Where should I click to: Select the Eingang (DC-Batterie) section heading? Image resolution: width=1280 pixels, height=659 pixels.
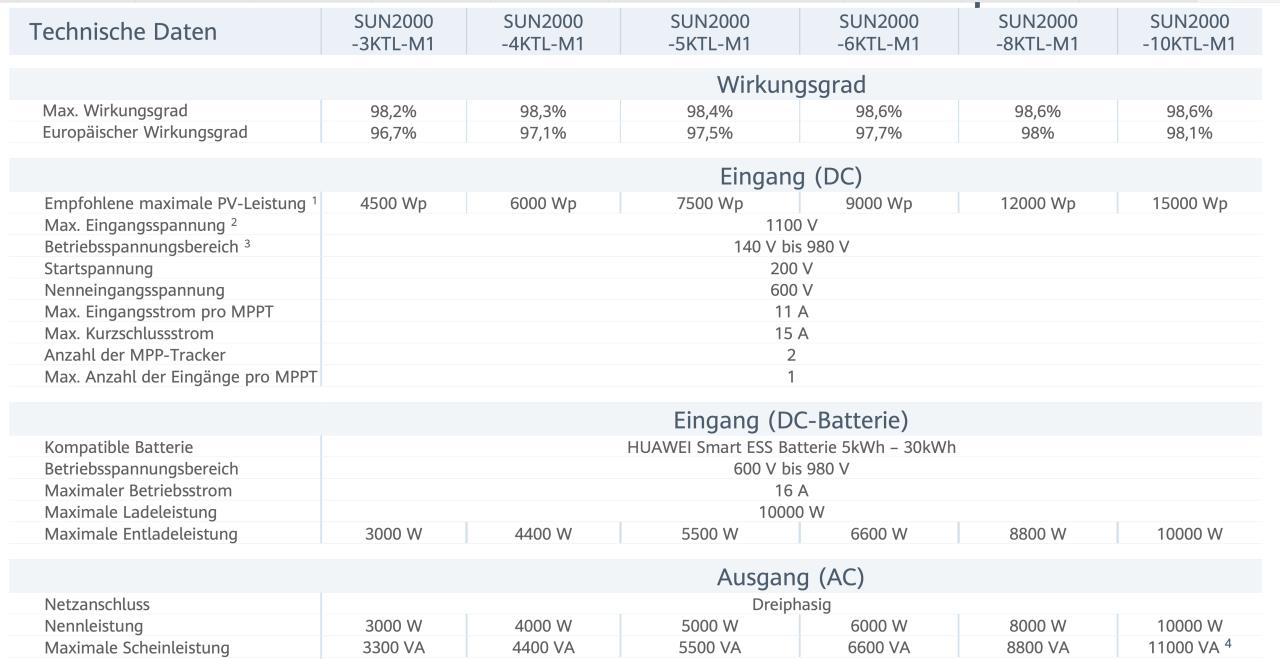click(x=790, y=421)
